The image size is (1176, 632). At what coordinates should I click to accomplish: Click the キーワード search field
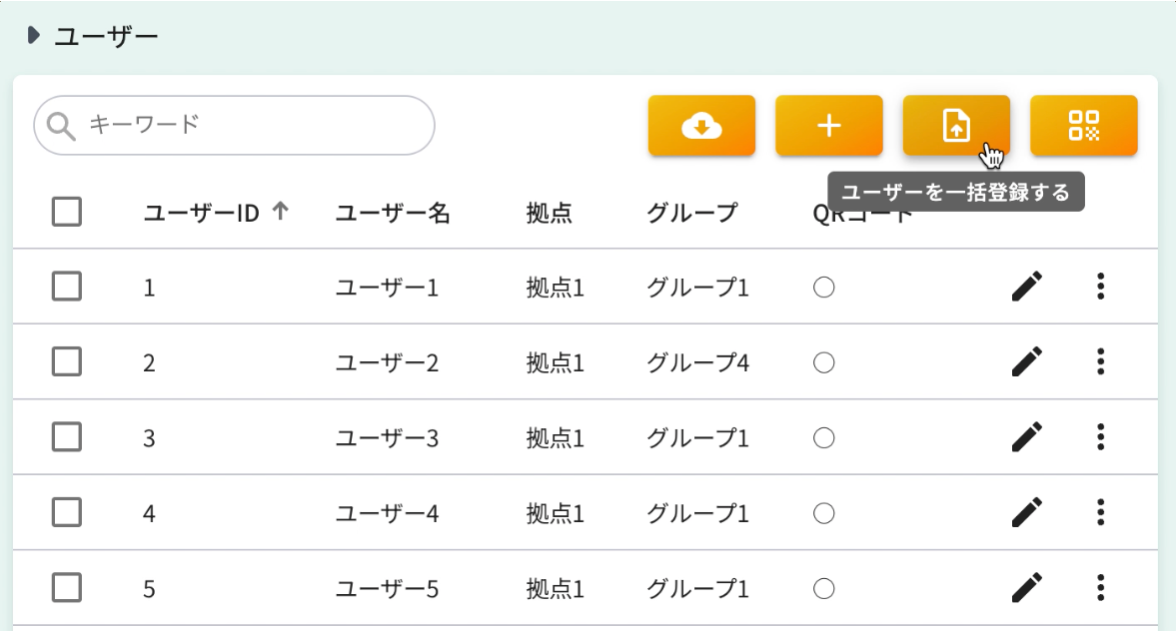tap(250, 125)
